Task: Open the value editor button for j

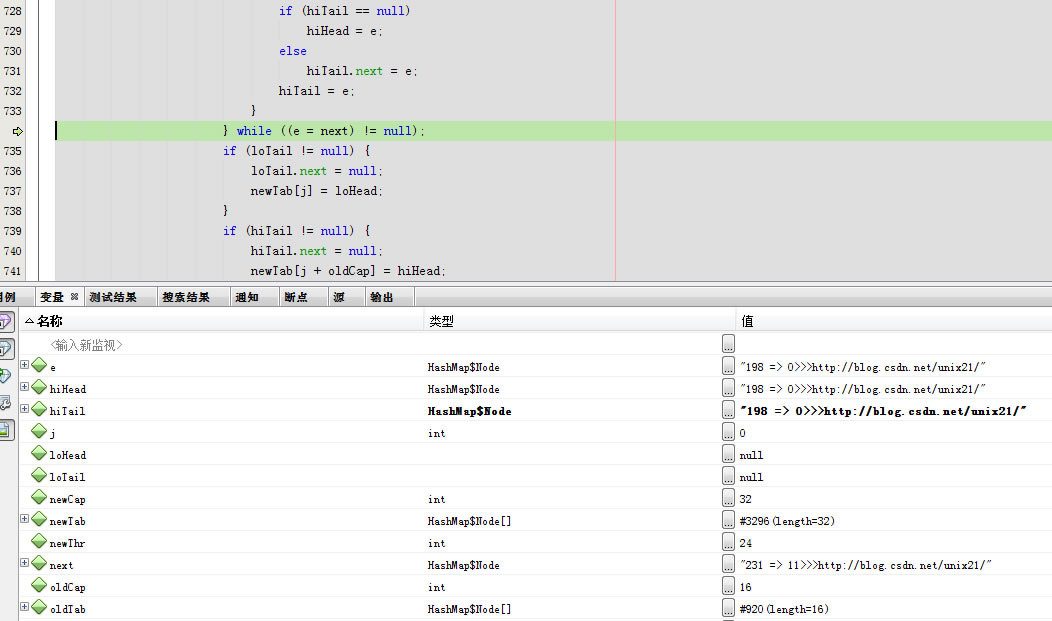Action: [x=729, y=431]
